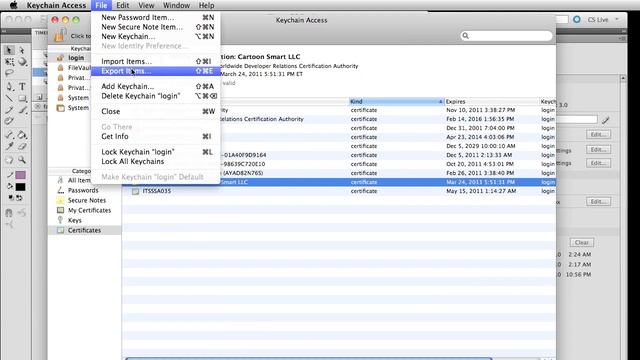The width and height of the screenshot is (640, 360).
Task: Select the Keys category
Action: click(x=84, y=220)
